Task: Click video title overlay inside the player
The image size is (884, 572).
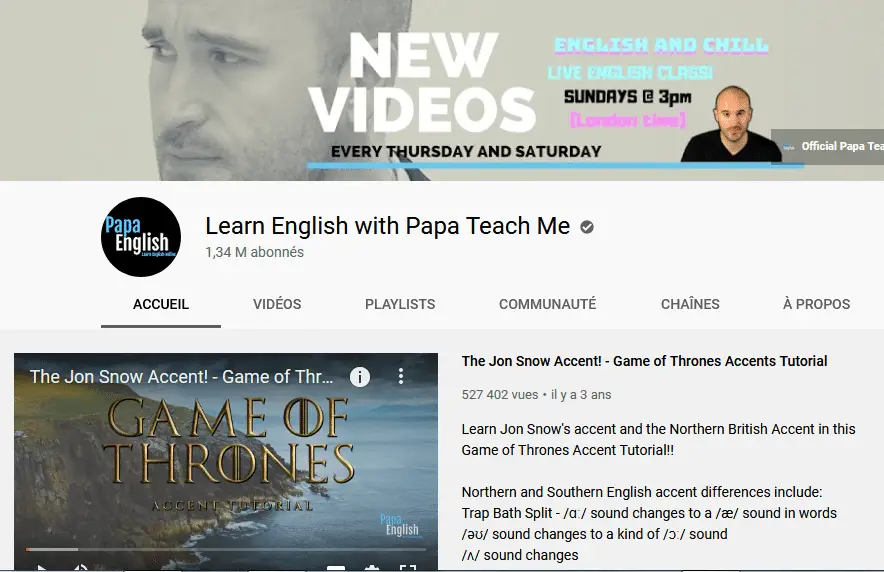Action: 181,376
